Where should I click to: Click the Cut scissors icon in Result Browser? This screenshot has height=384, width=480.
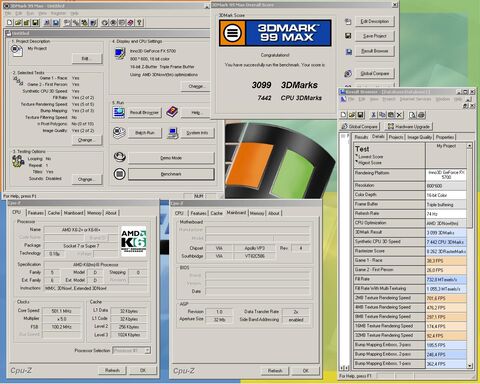click(374, 115)
